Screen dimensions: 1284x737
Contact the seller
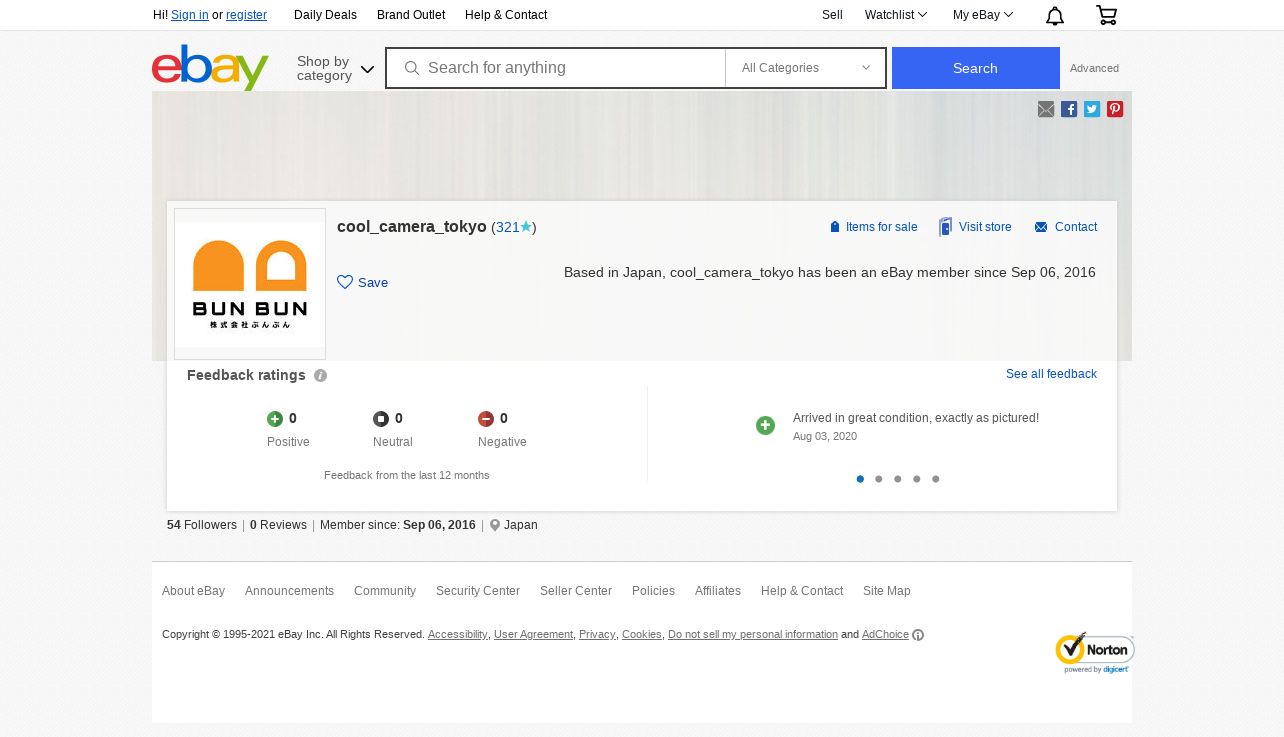(1066, 227)
